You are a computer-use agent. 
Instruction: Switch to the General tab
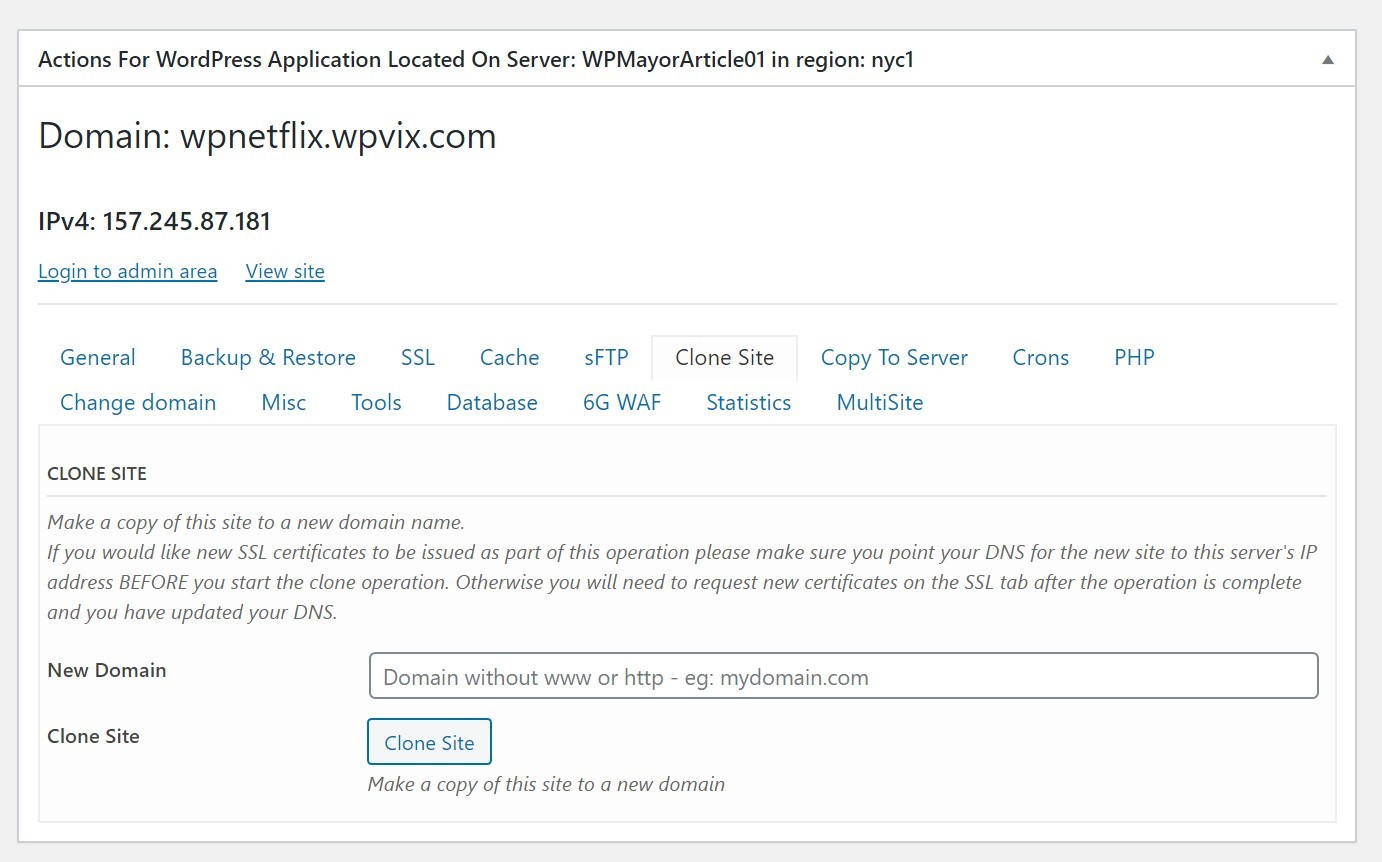(98, 358)
